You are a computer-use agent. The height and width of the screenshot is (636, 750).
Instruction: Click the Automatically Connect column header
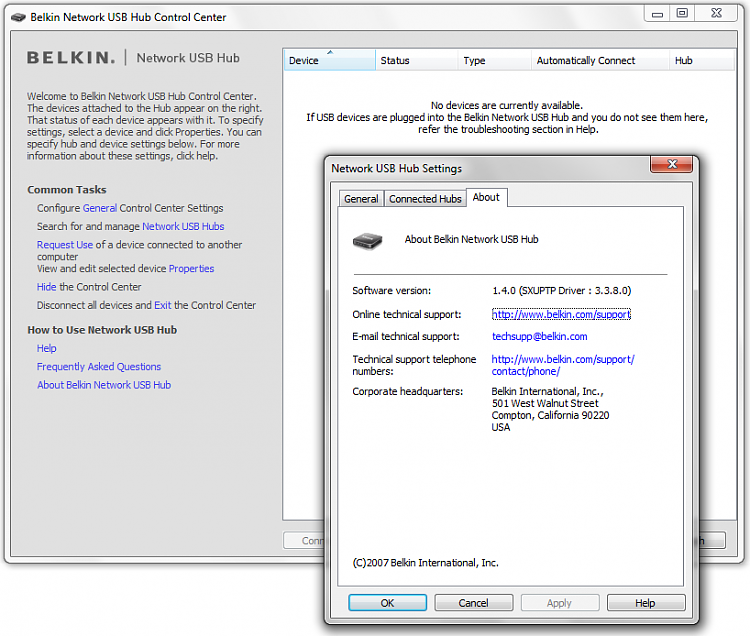(x=600, y=61)
